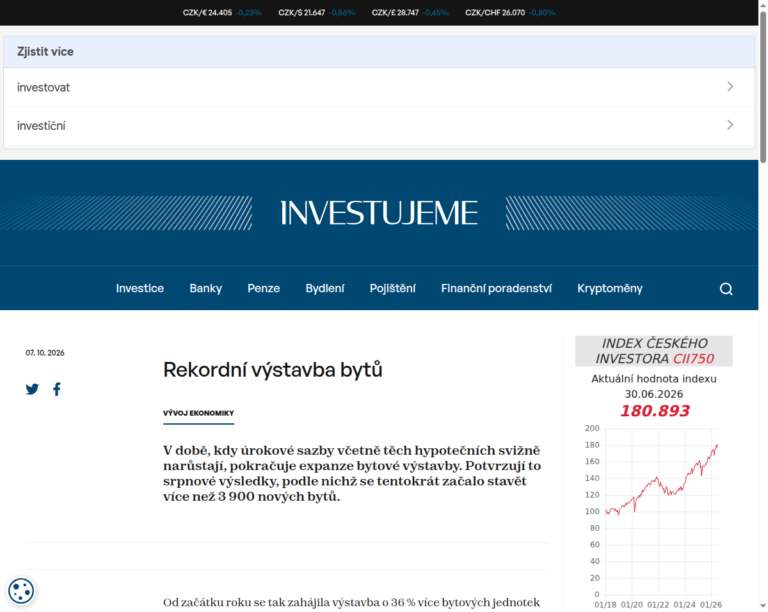Open the search magnifier icon
This screenshot has height=612, width=768.
pyautogui.click(x=726, y=289)
